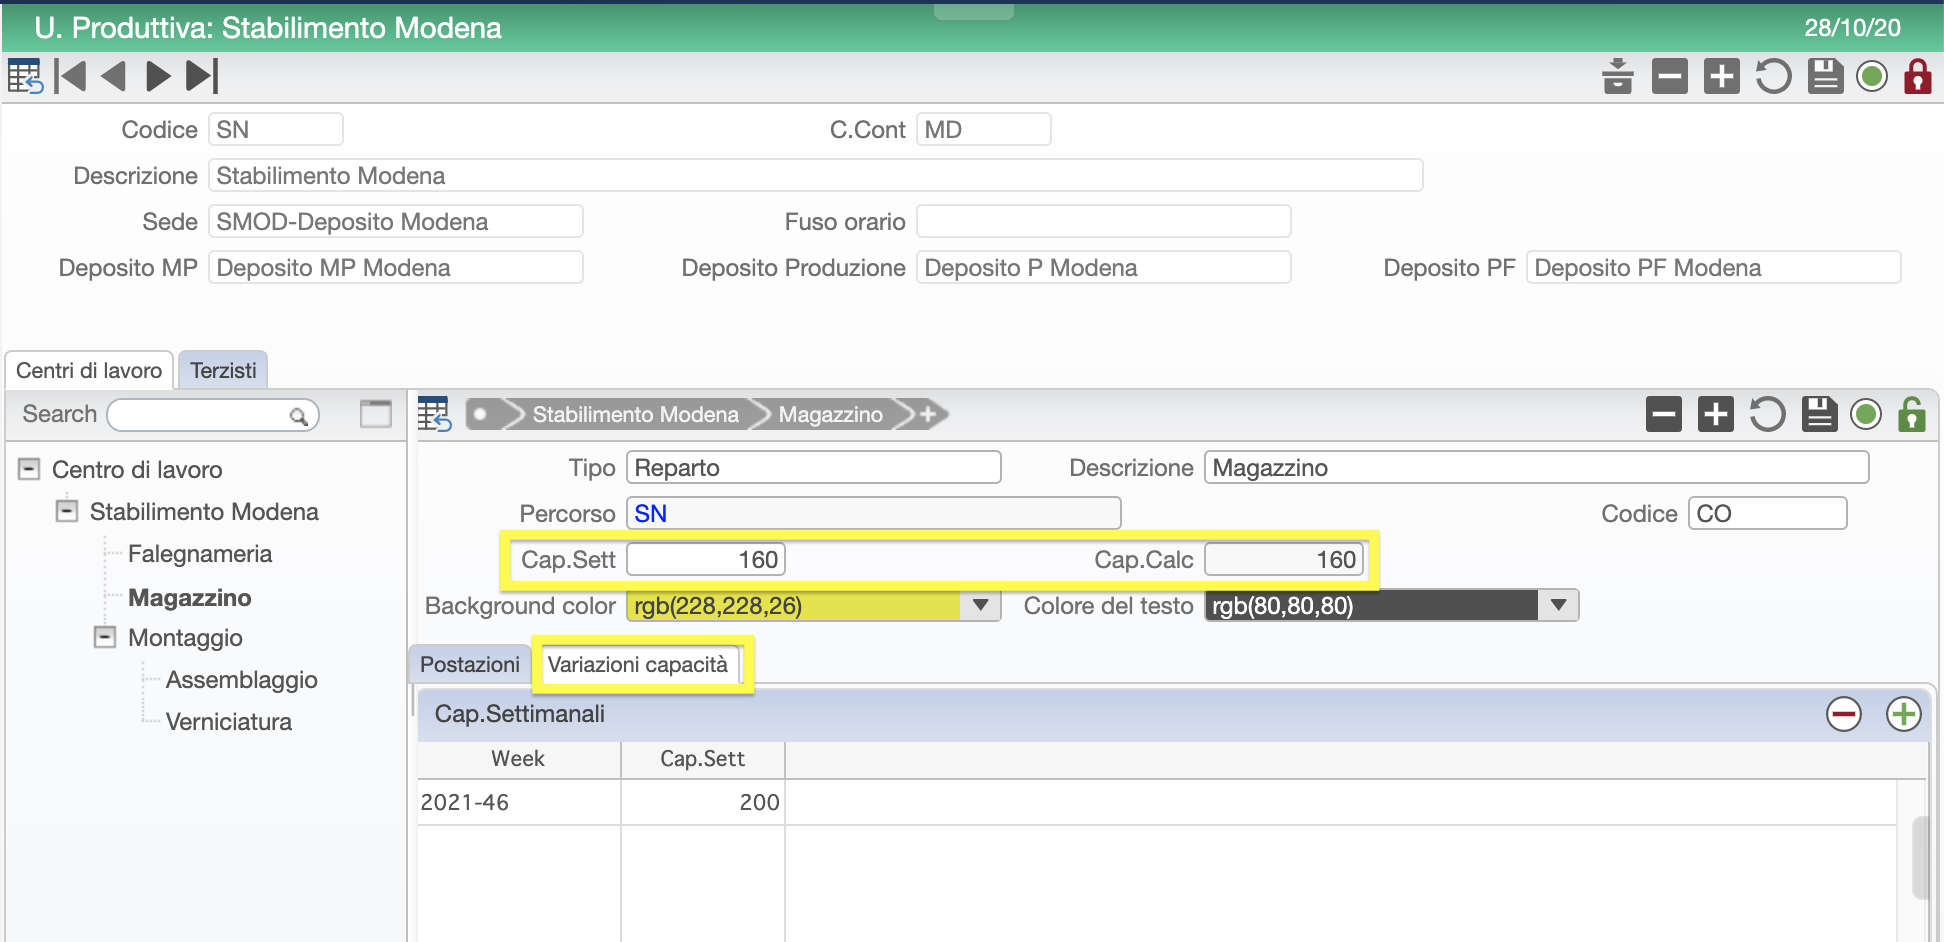
Task: Delete work center with panel minus icon
Action: [1664, 414]
